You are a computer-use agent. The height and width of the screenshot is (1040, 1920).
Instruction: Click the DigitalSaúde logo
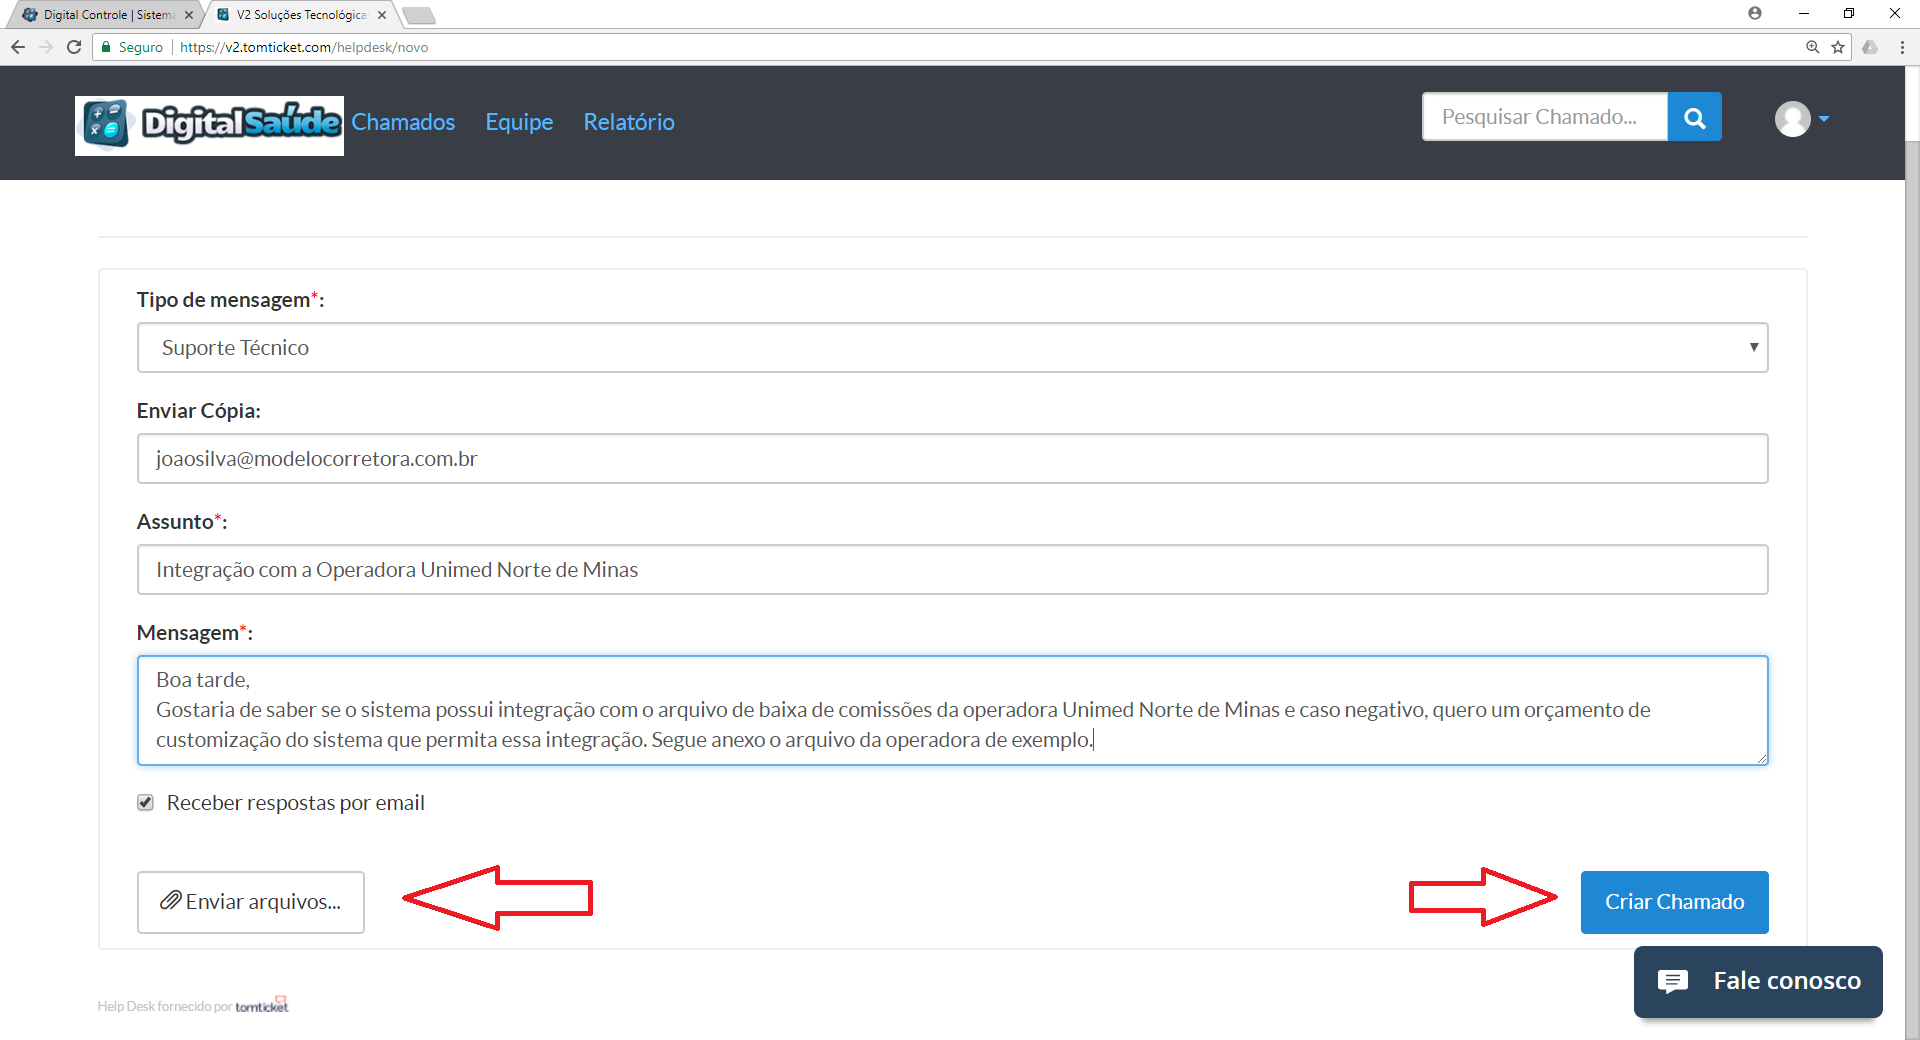click(x=209, y=125)
